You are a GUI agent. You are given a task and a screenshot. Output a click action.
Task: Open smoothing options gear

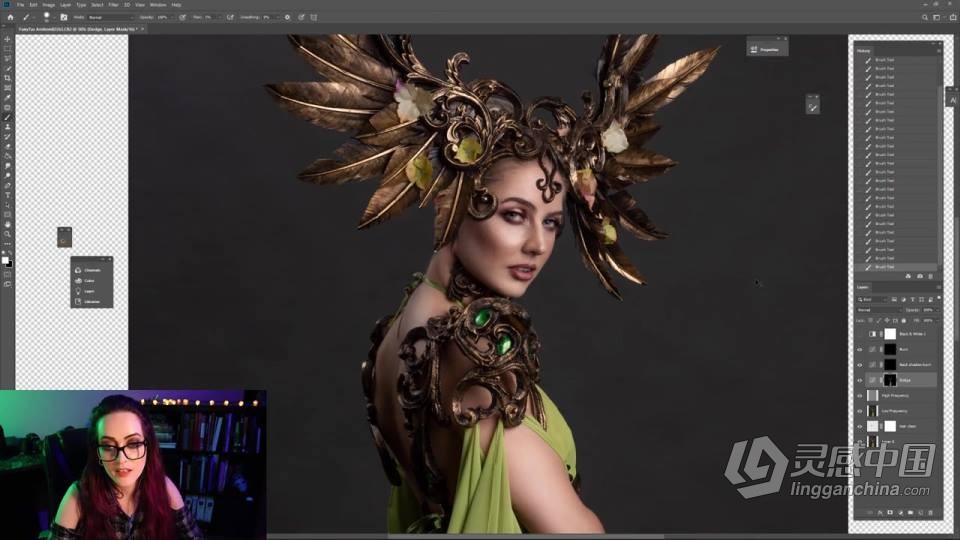pyautogui.click(x=287, y=17)
